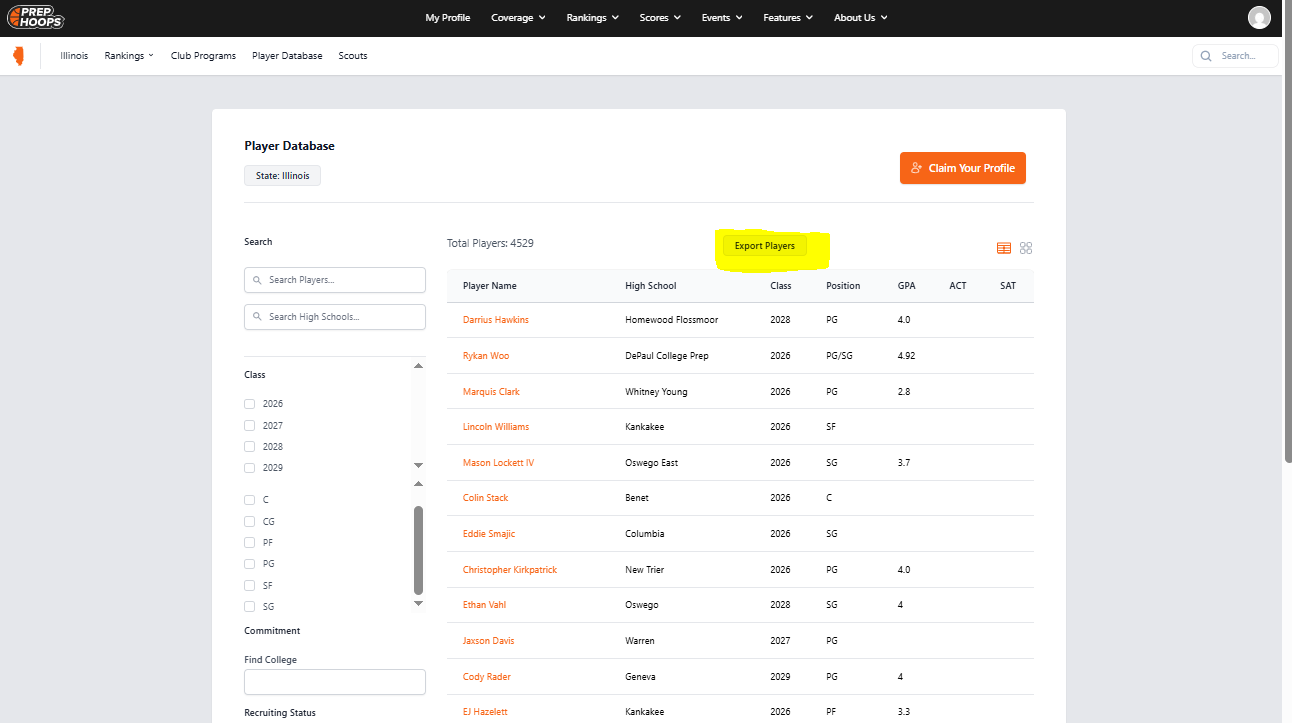Select the Illinois state outline icon
Image resolution: width=1292 pixels, height=723 pixels.
coord(17,55)
